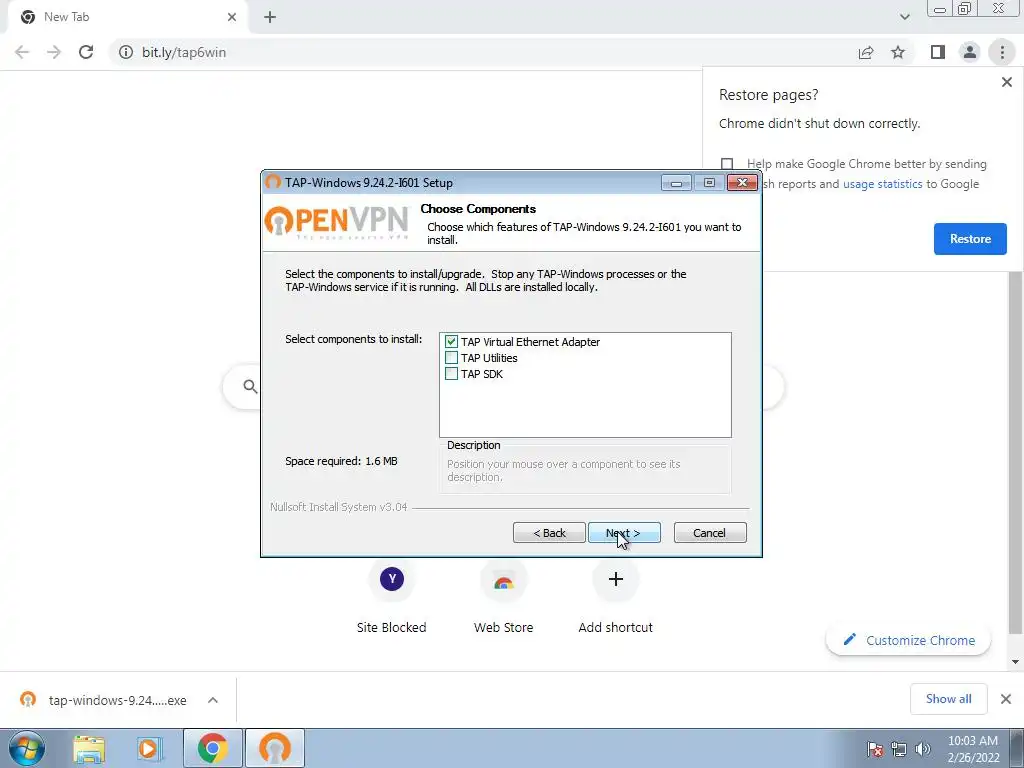Open a new Chrome tab
Screen dimensions: 1024x768
pyautogui.click(x=270, y=17)
